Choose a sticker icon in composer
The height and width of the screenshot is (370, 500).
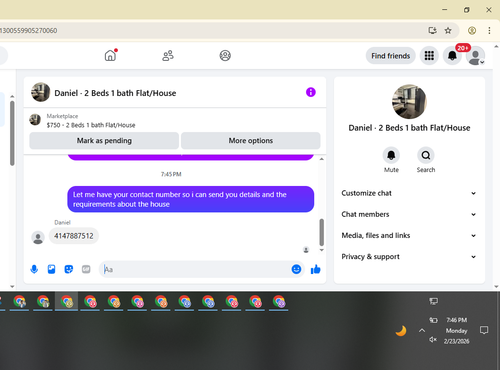coord(69,269)
